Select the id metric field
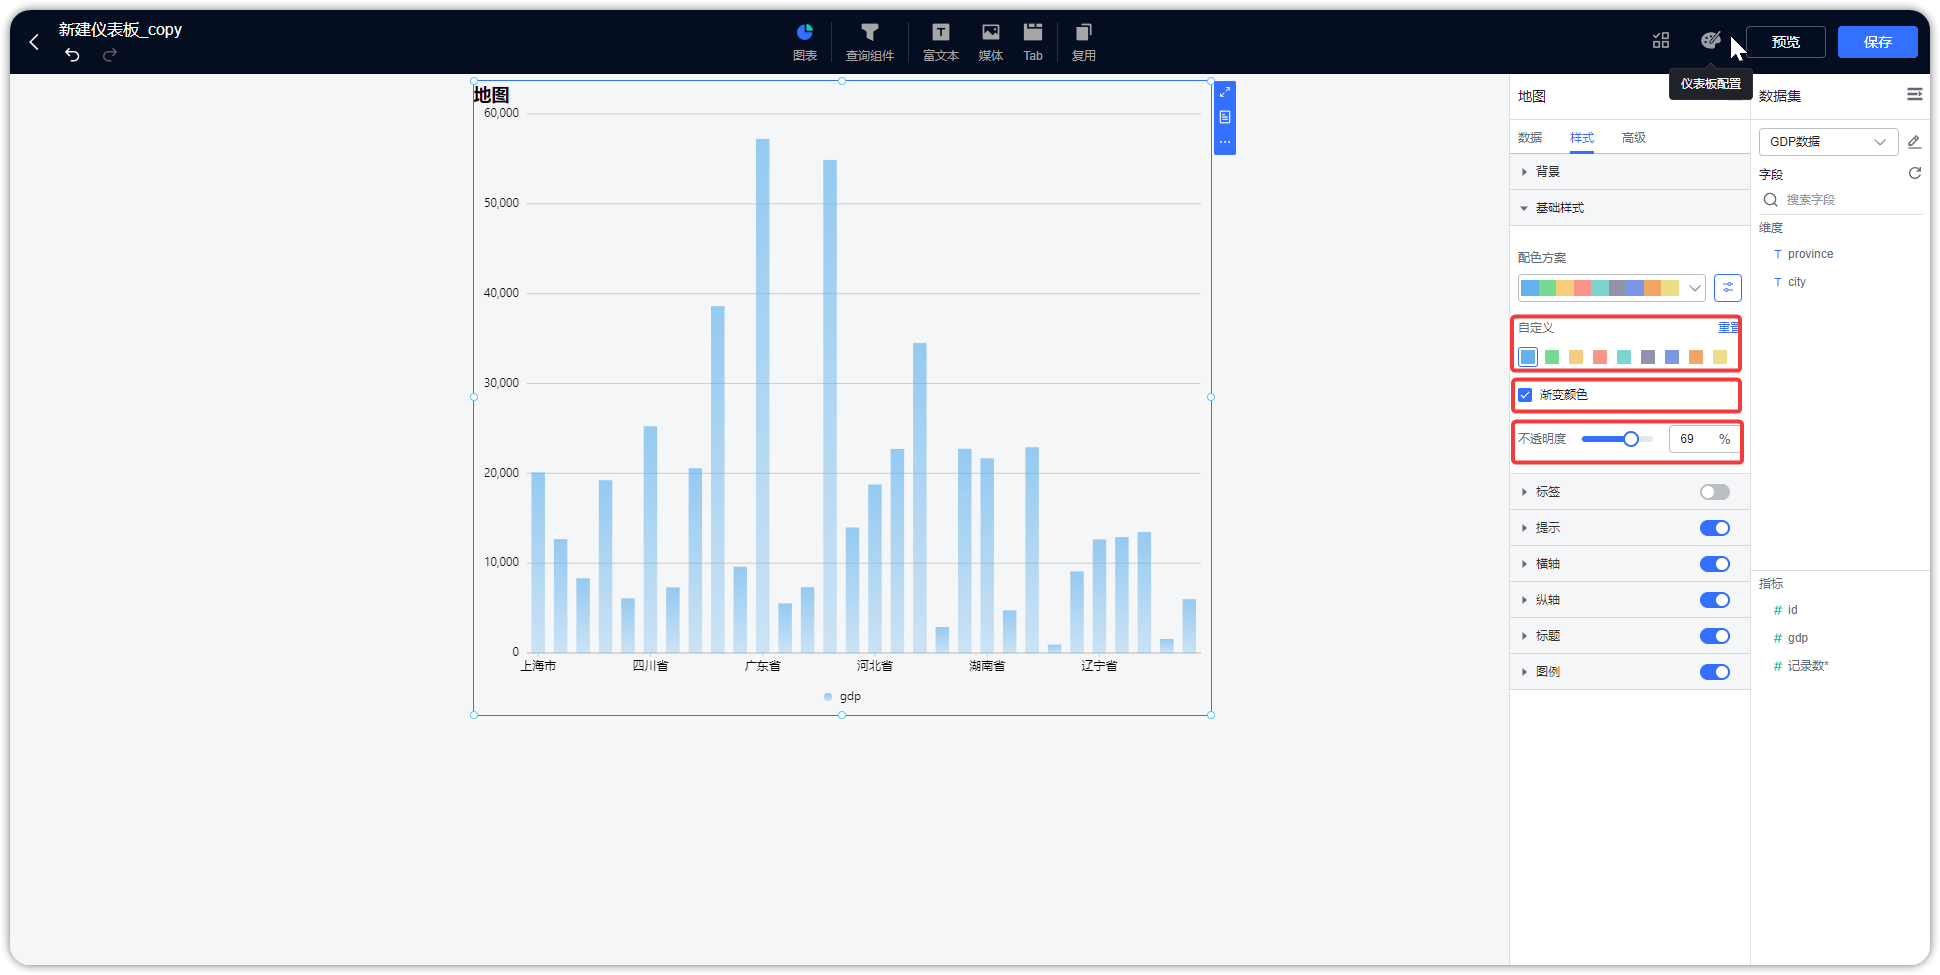 pyautogui.click(x=1792, y=610)
